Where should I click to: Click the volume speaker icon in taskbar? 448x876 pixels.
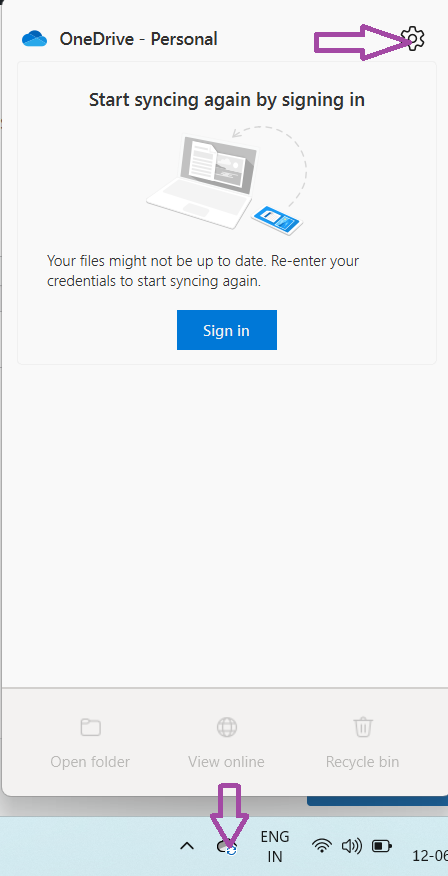click(351, 846)
